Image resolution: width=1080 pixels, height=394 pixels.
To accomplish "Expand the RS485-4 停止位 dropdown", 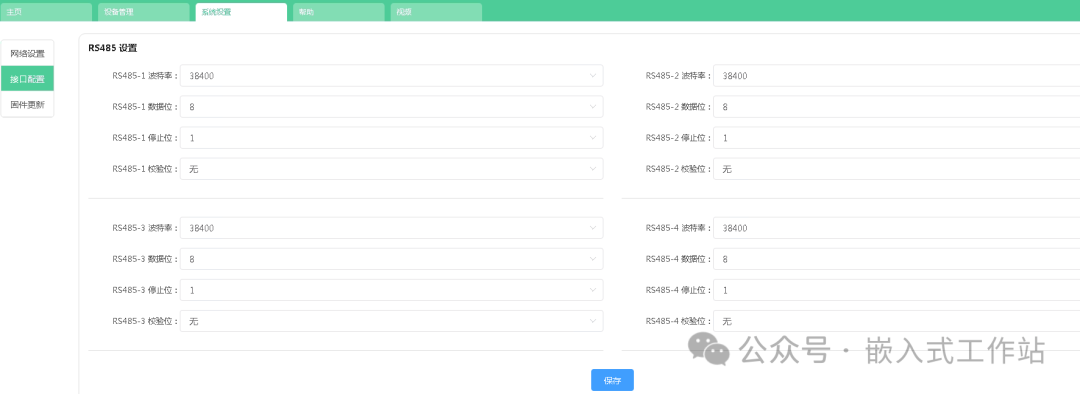I will (x=897, y=290).
